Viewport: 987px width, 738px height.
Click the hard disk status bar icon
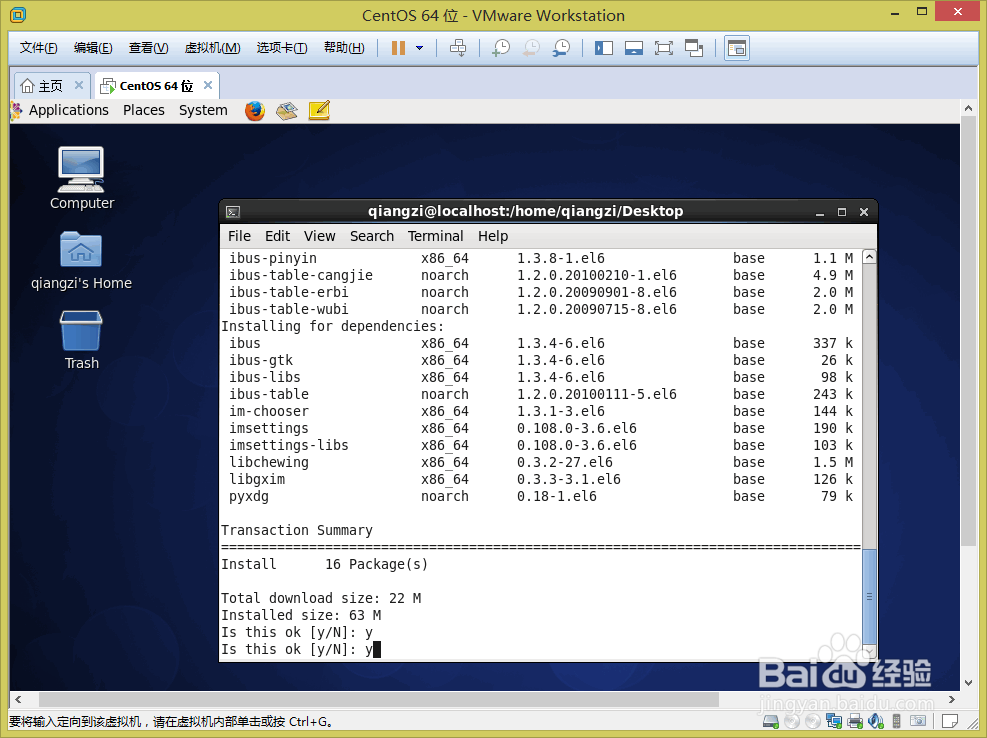point(770,722)
